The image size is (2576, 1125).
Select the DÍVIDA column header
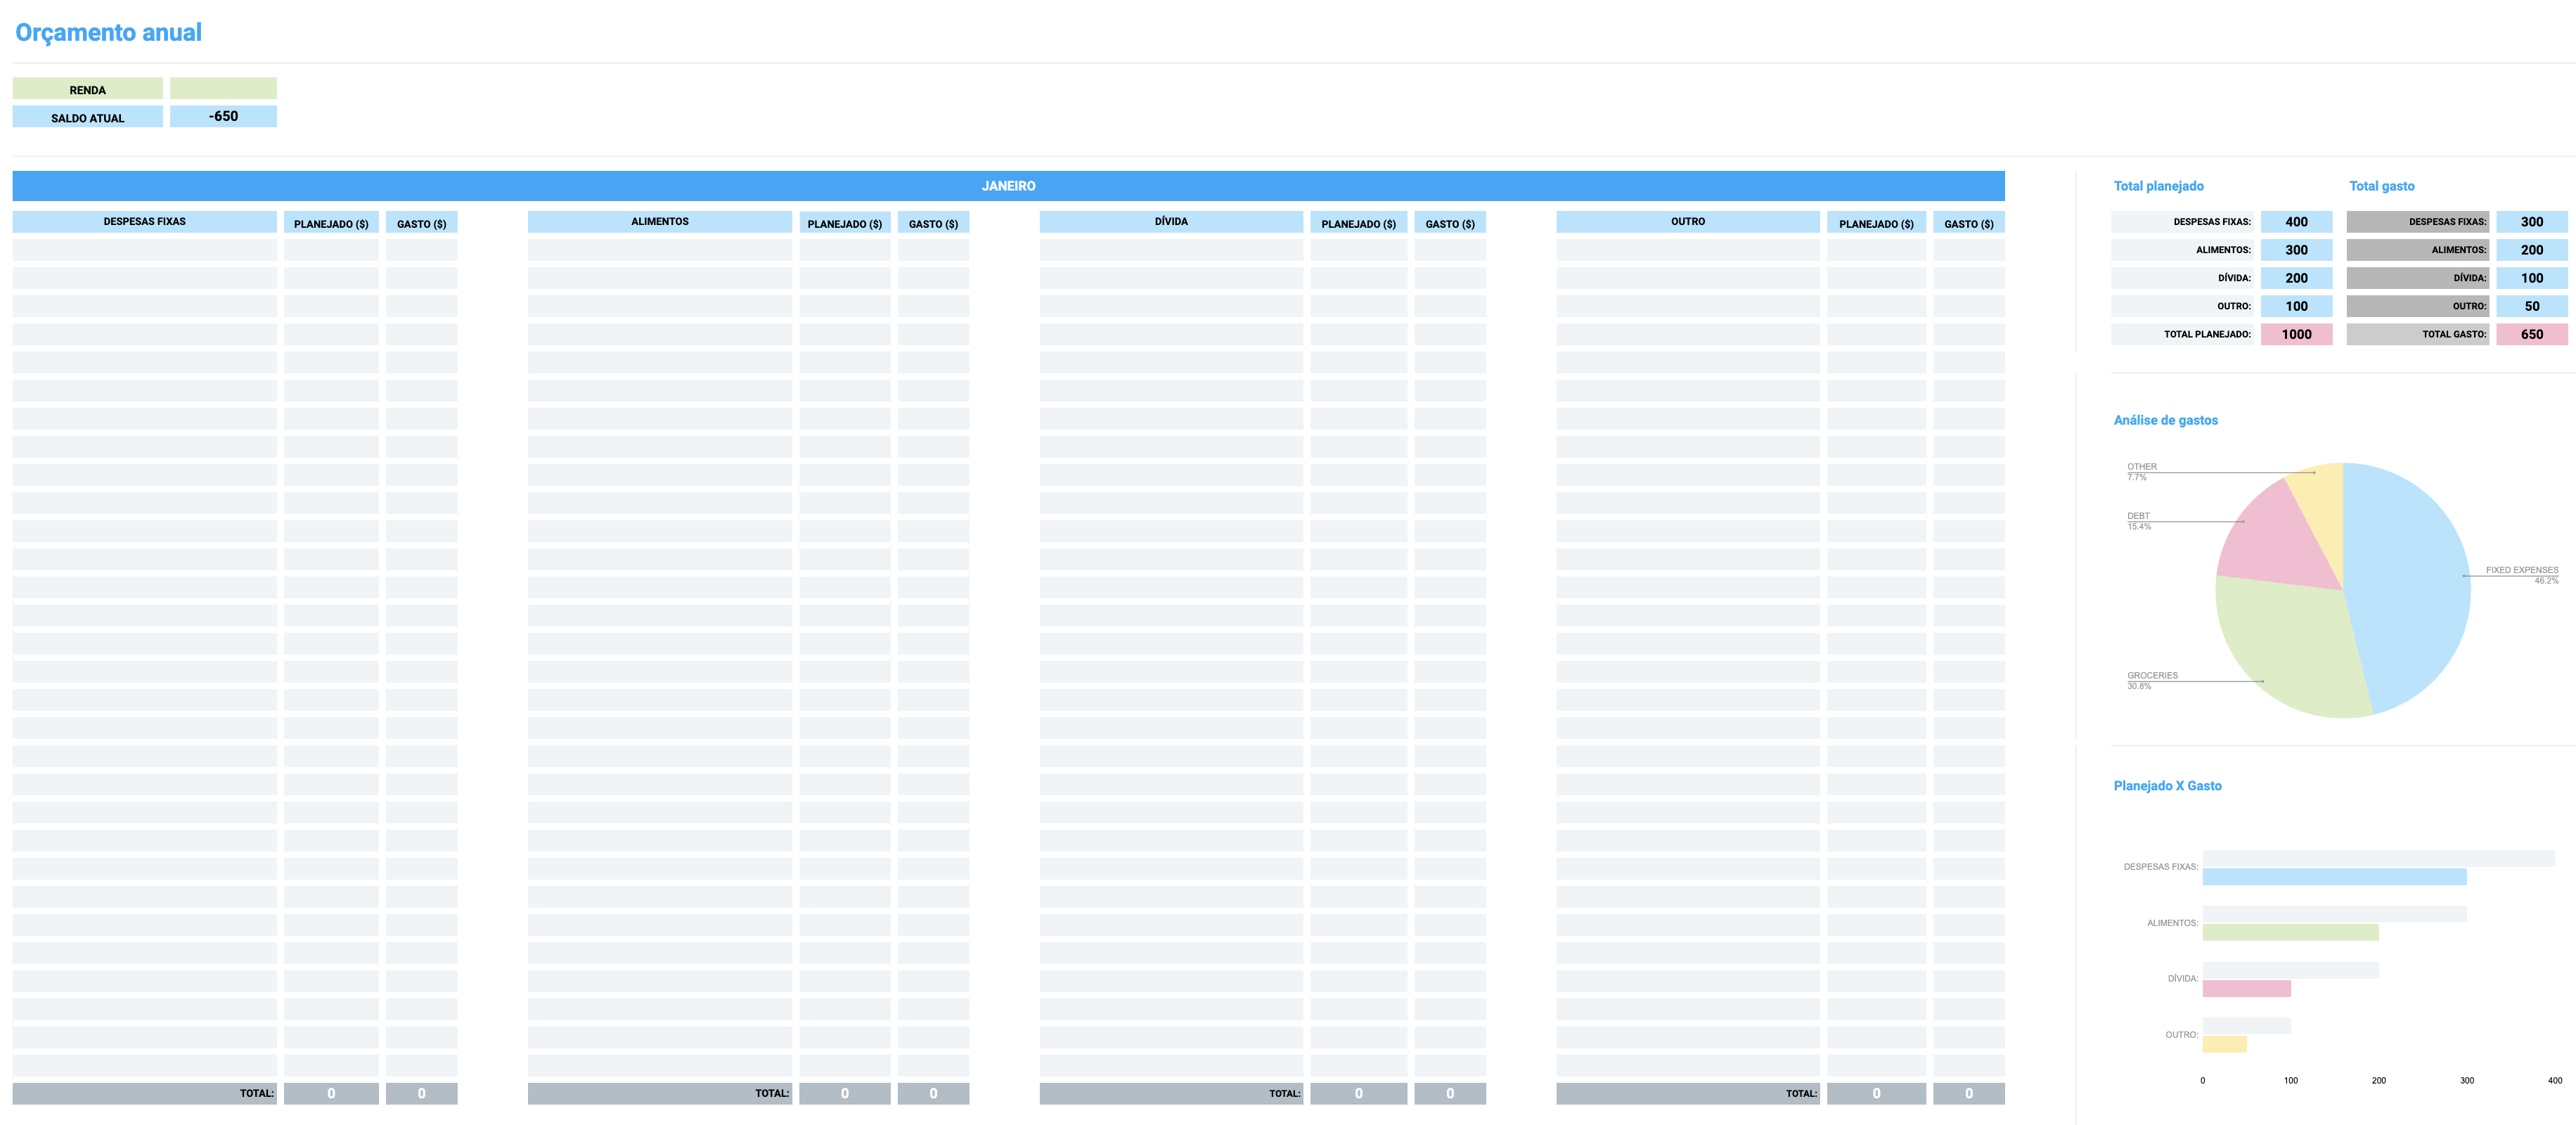point(1171,222)
